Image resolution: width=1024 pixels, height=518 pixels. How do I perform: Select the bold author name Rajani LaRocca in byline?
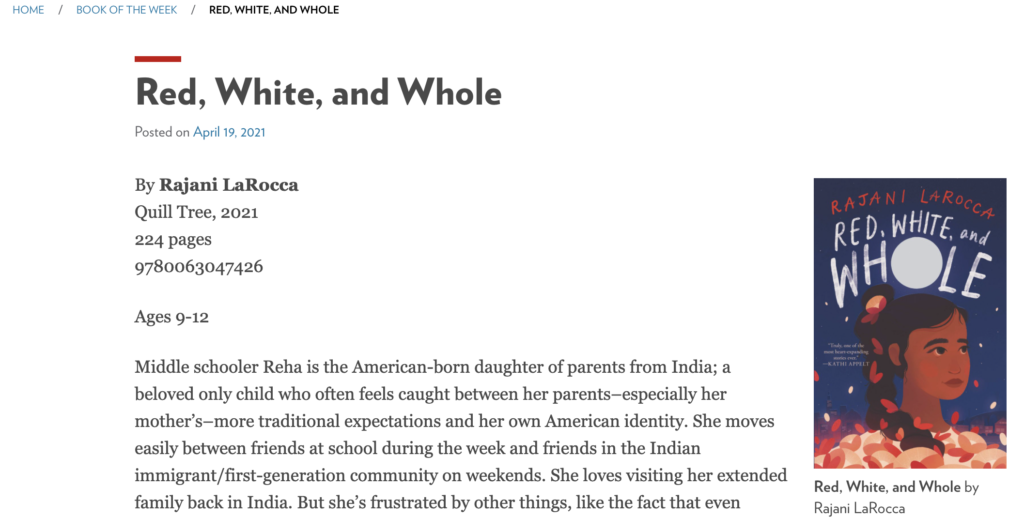(228, 185)
